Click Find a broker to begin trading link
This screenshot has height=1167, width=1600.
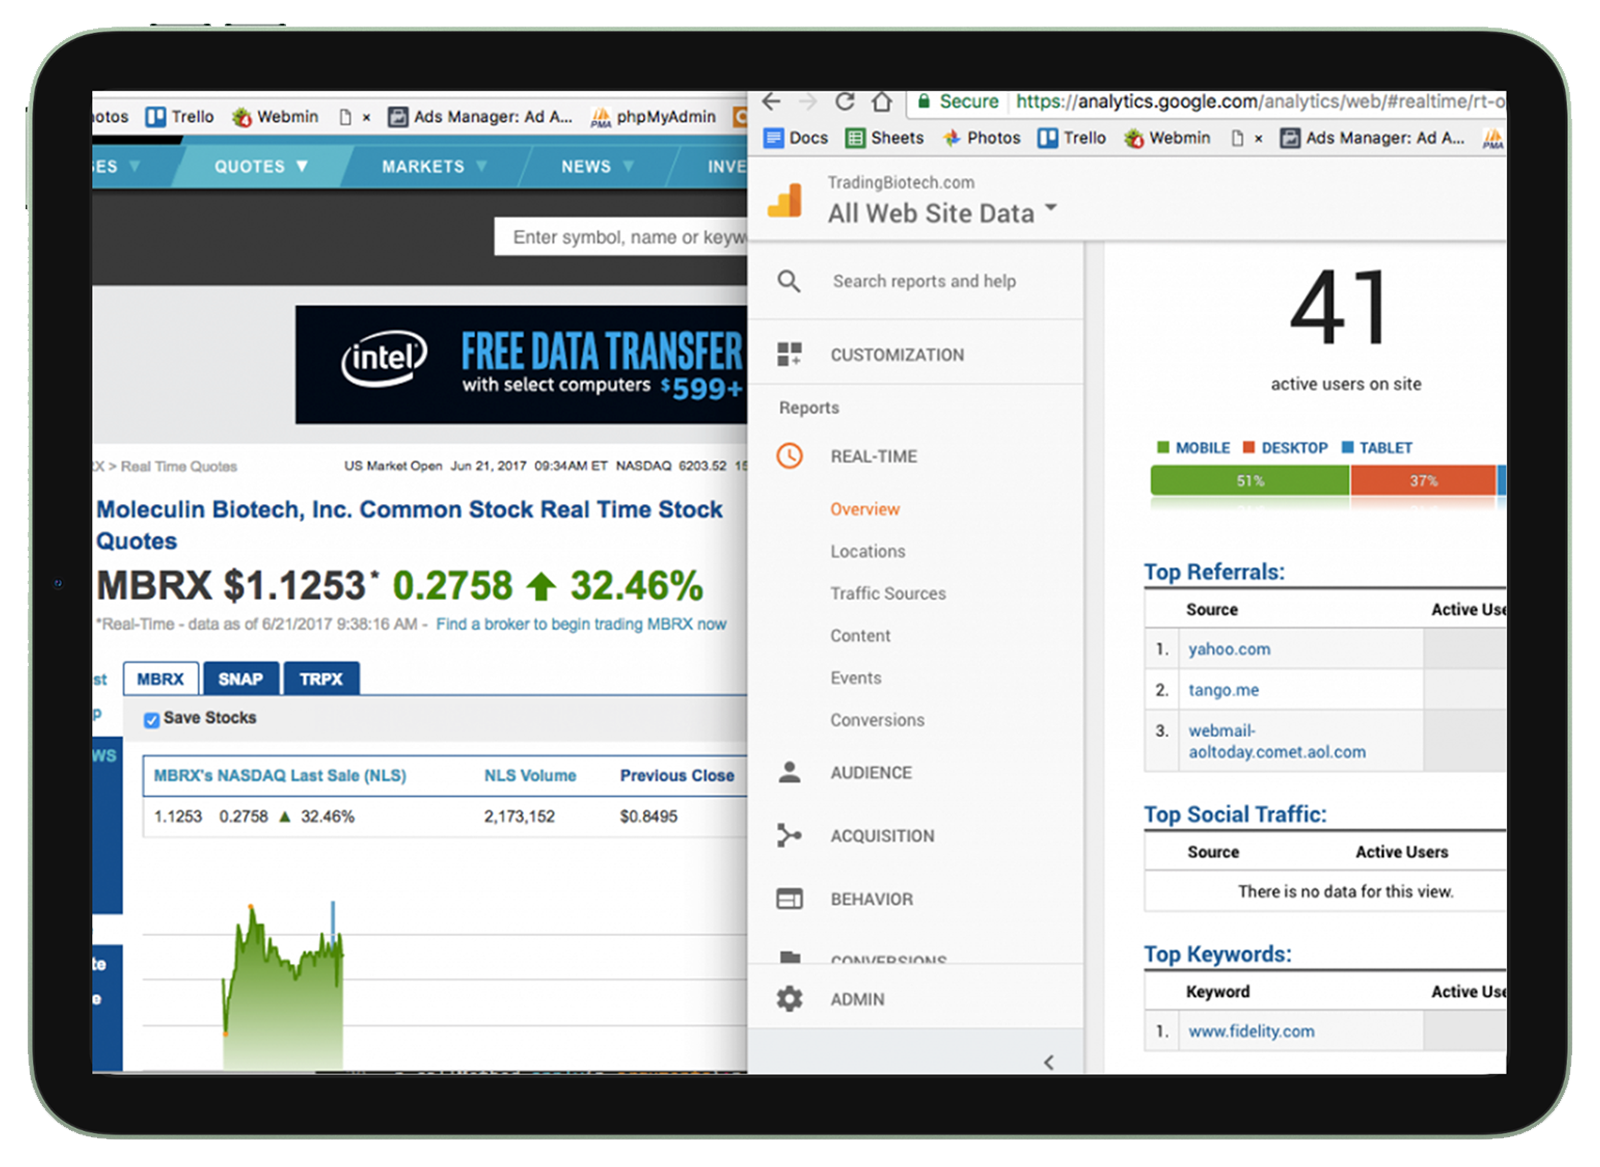(x=581, y=624)
